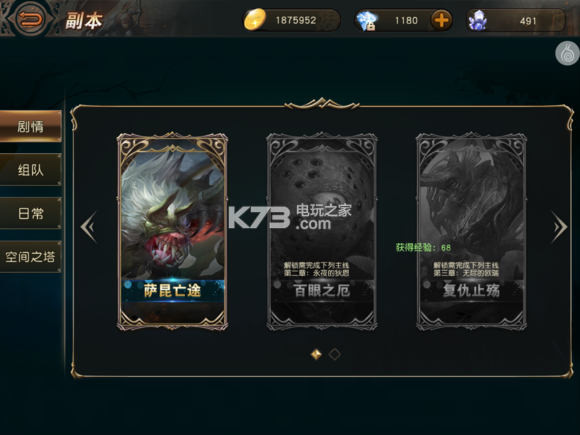The image size is (580, 435).
Task: Select the second page diamond indicator
Action: click(335, 354)
